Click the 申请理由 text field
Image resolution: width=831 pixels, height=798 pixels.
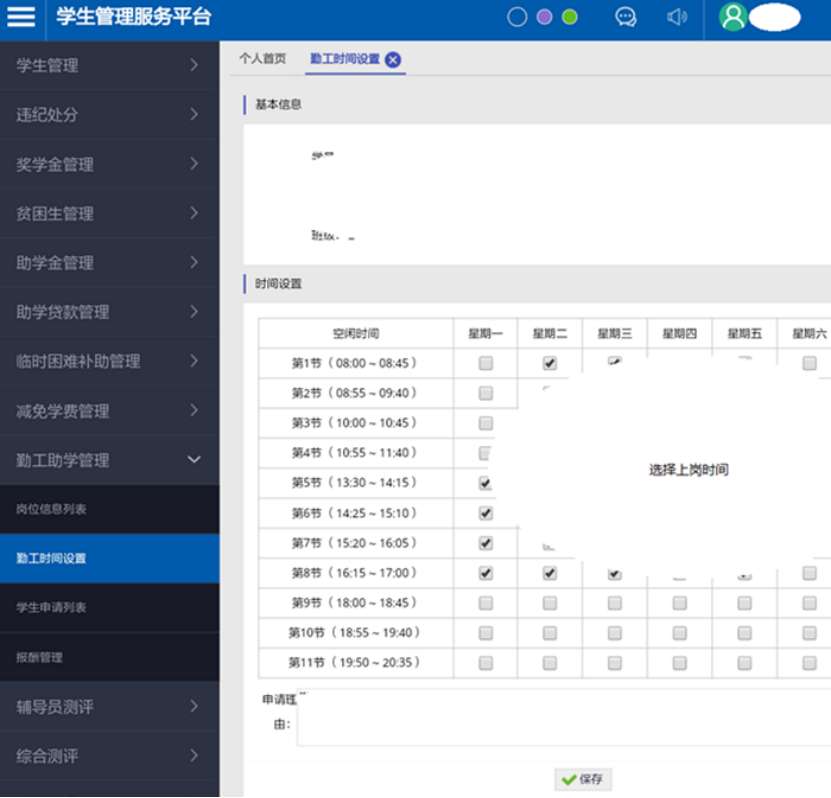[560, 718]
